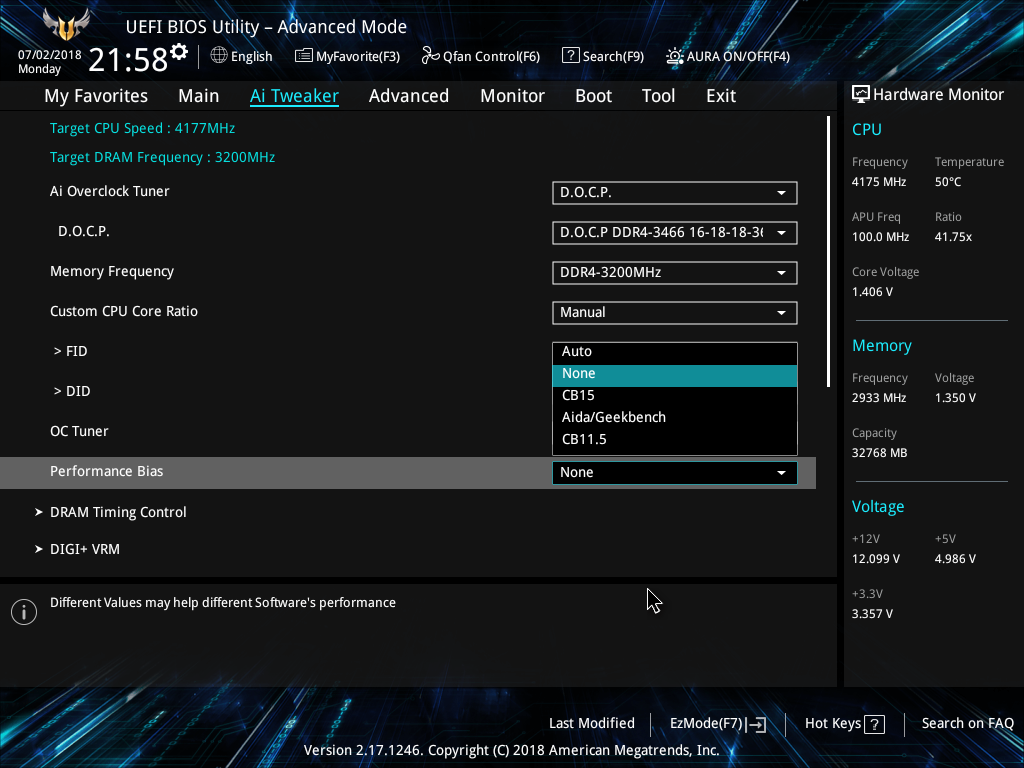Click the Custom CPU Core Ratio label
The image size is (1024, 768).
(x=123, y=312)
